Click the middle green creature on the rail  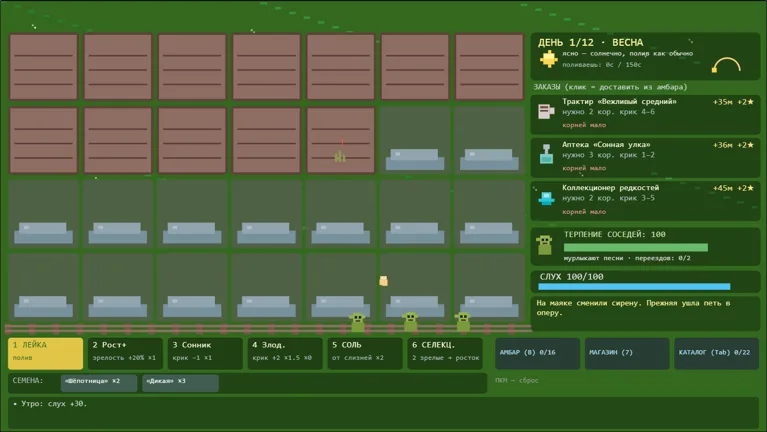pos(410,321)
